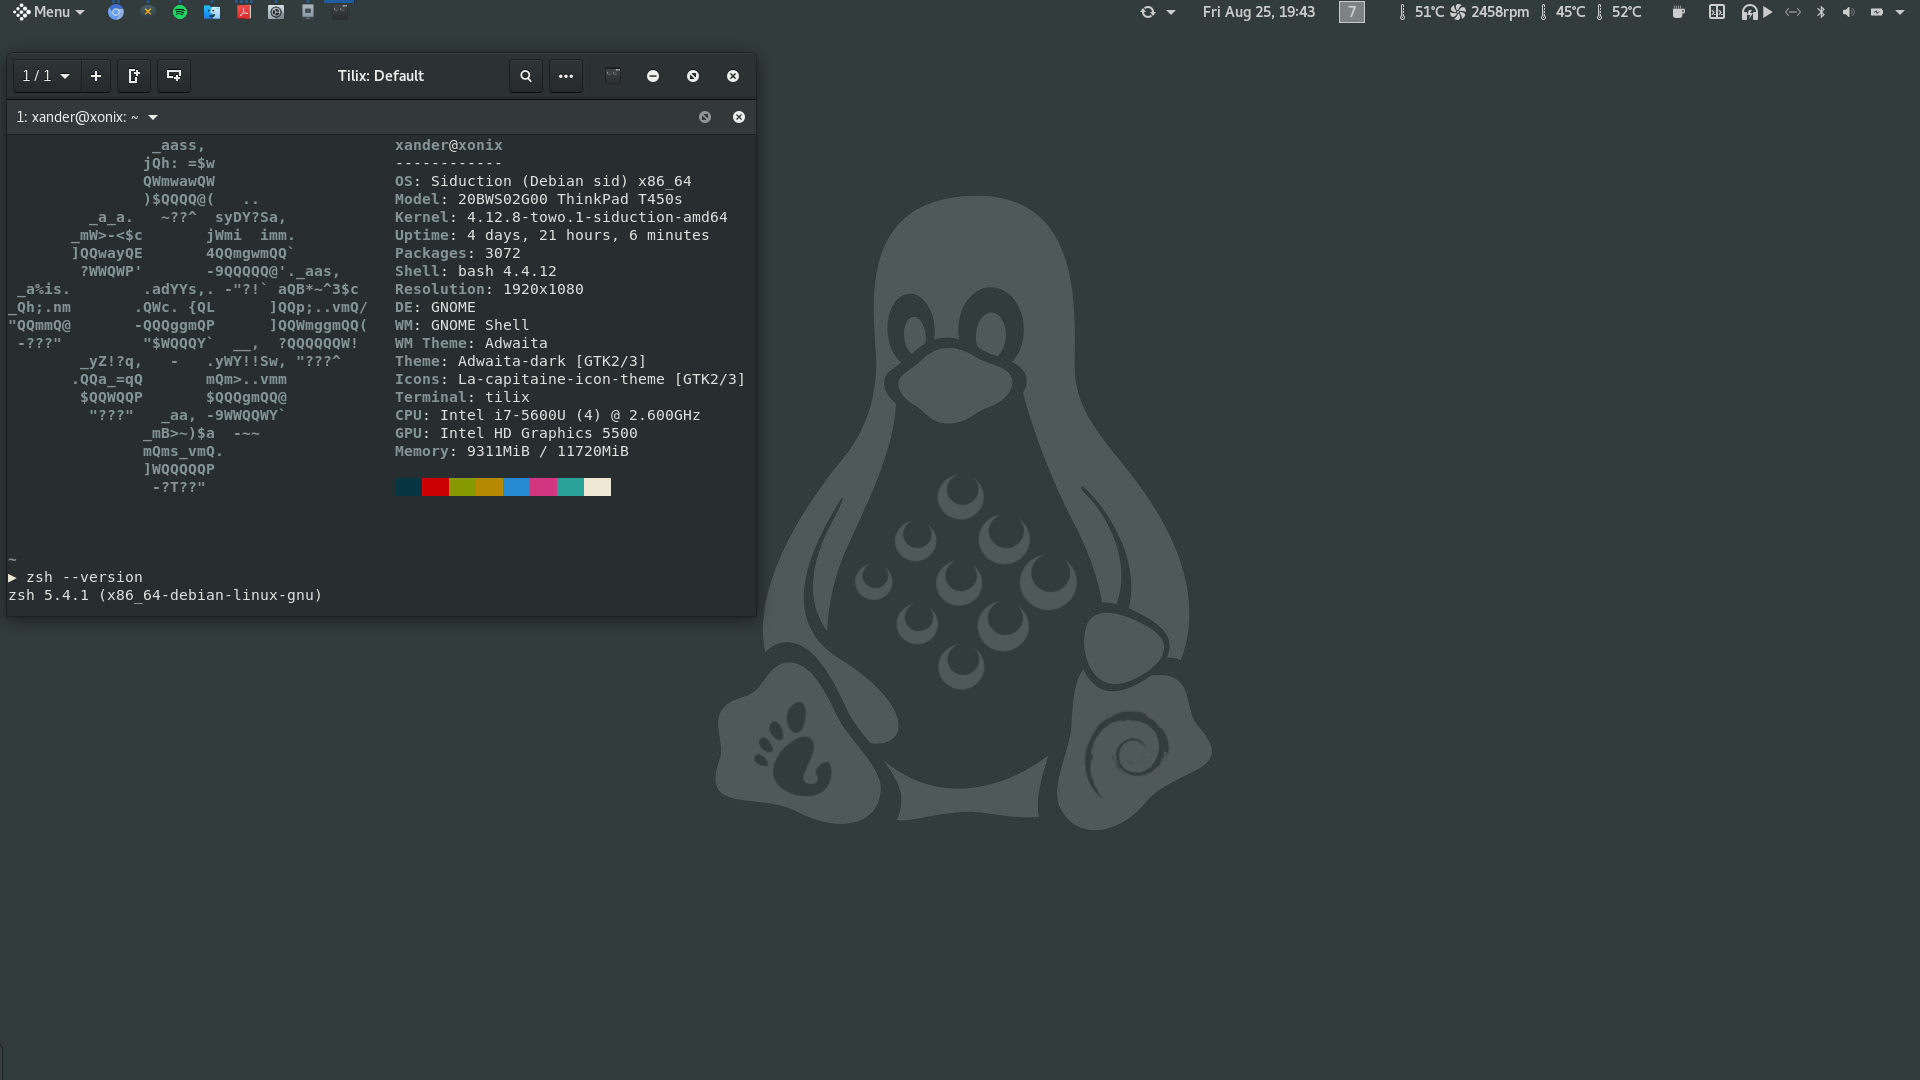
Task: Open the xander@xonix terminal title dropdown
Action: pyautogui.click(x=153, y=117)
